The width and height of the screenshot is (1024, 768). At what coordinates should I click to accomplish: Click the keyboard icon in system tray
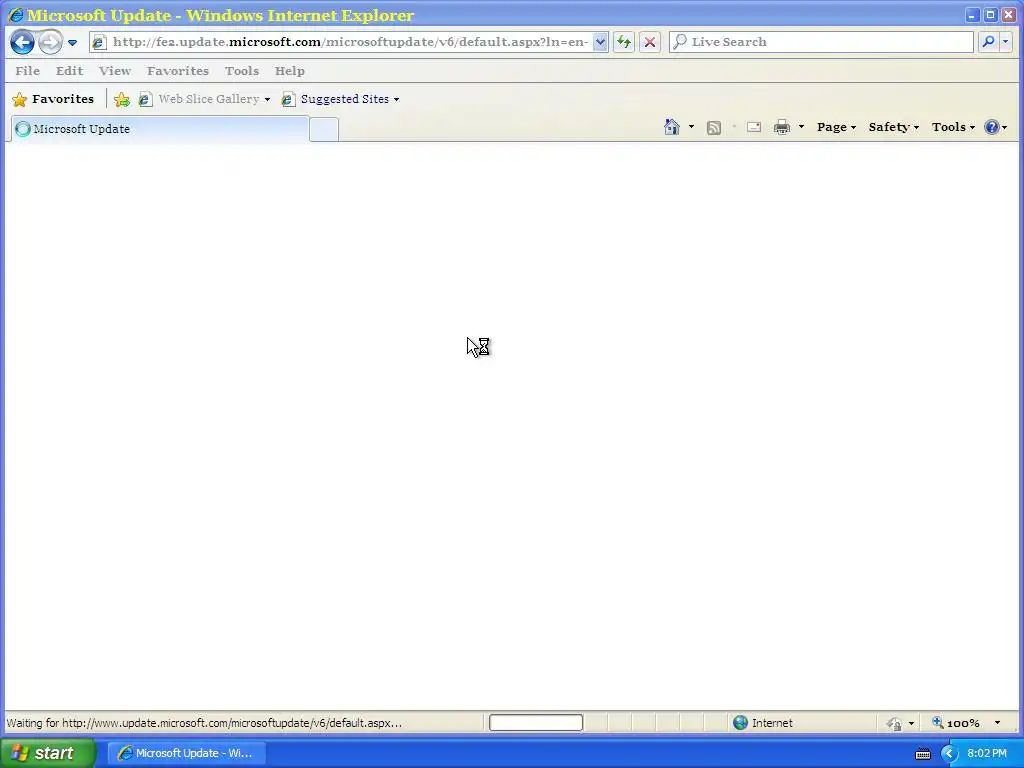click(x=923, y=754)
